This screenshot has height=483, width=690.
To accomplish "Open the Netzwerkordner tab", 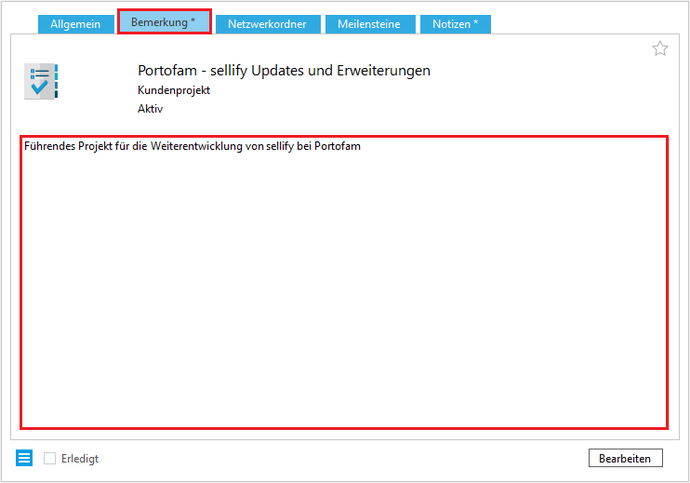I will click(x=268, y=24).
